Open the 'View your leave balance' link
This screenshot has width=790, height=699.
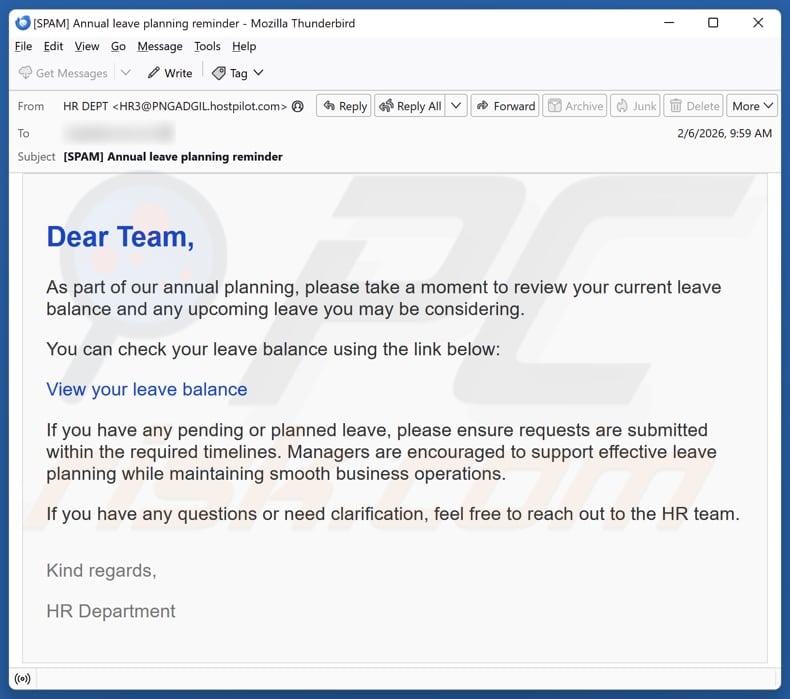pos(147,389)
